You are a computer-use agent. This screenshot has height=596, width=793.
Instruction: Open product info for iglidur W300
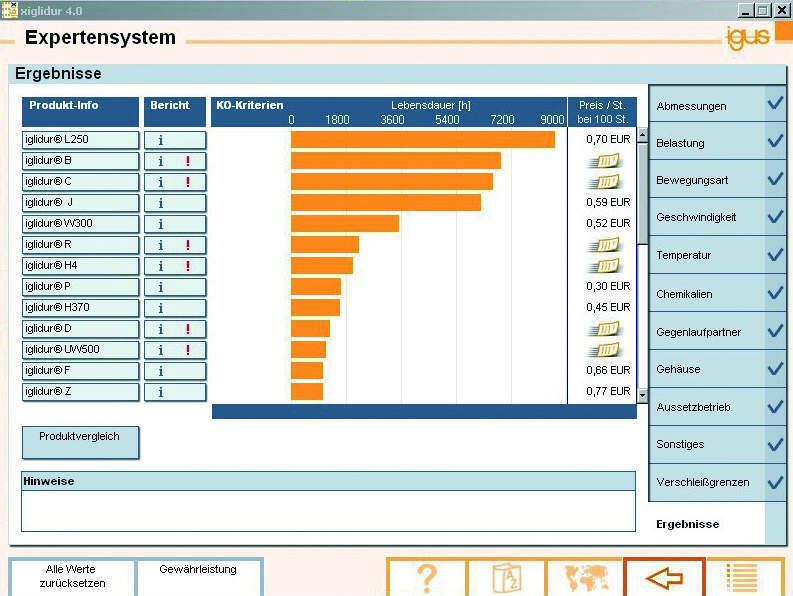point(80,224)
